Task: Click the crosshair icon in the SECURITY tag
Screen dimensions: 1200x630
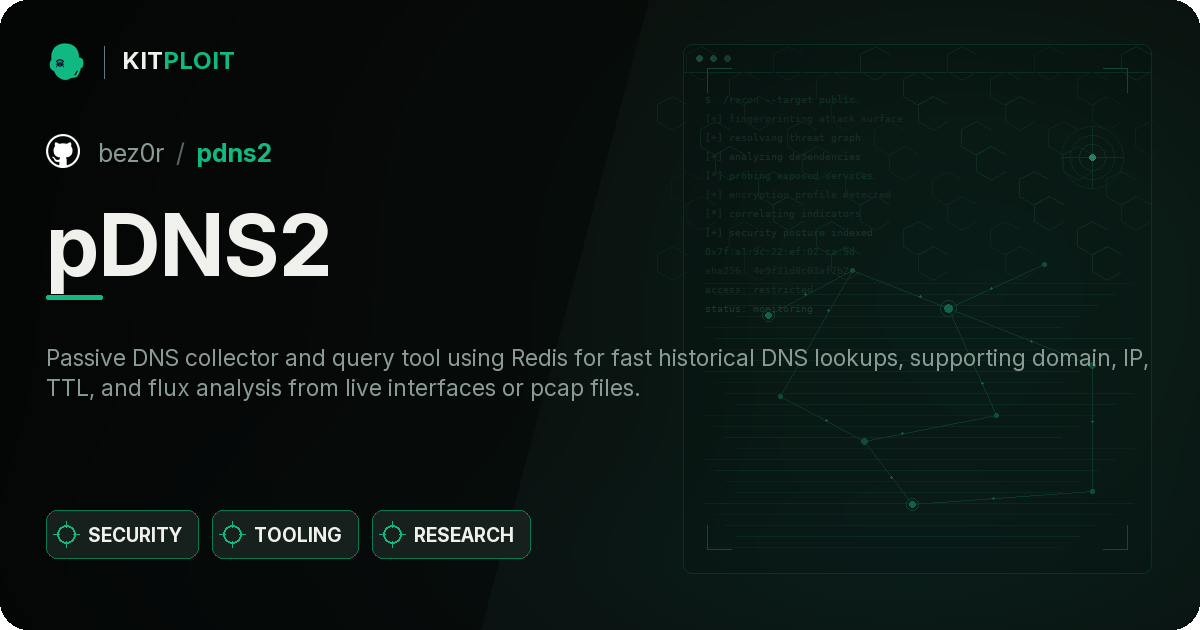Action: click(x=67, y=535)
